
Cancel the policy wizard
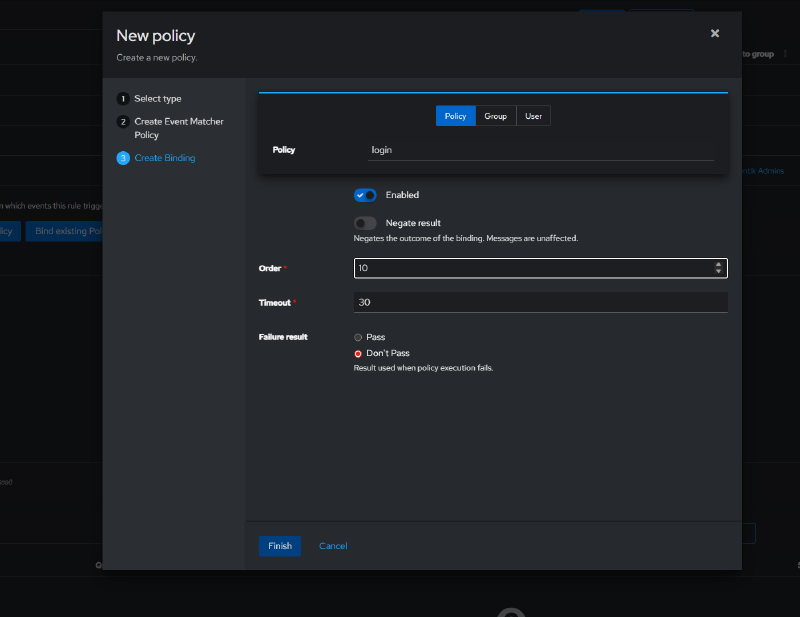[333, 546]
